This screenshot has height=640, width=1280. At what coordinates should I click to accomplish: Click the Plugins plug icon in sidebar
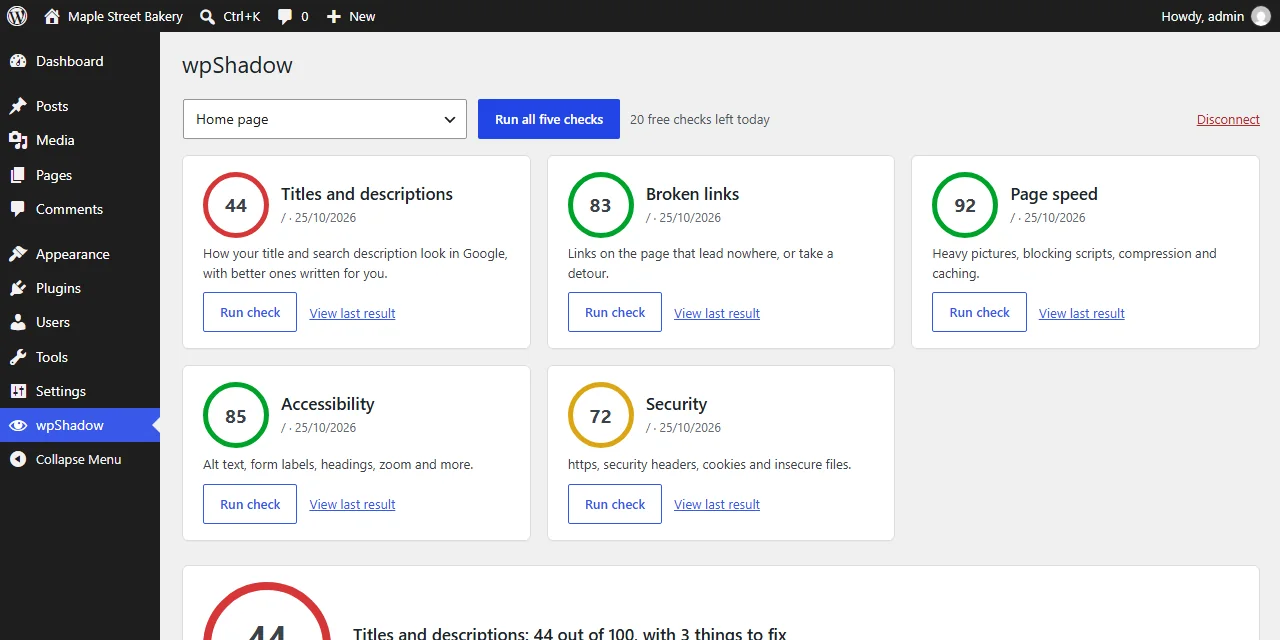[18, 288]
